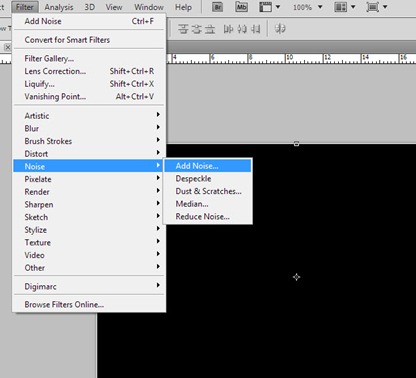Select Convert for Smart Filters

coord(89,40)
